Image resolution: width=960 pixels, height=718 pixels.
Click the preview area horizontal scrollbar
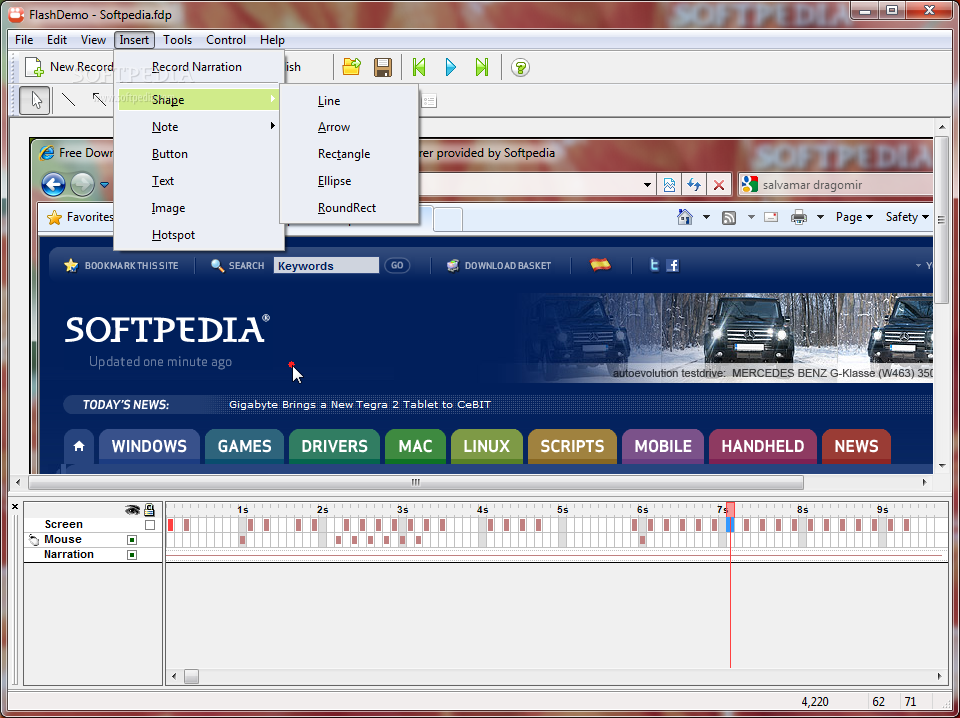[x=416, y=482]
